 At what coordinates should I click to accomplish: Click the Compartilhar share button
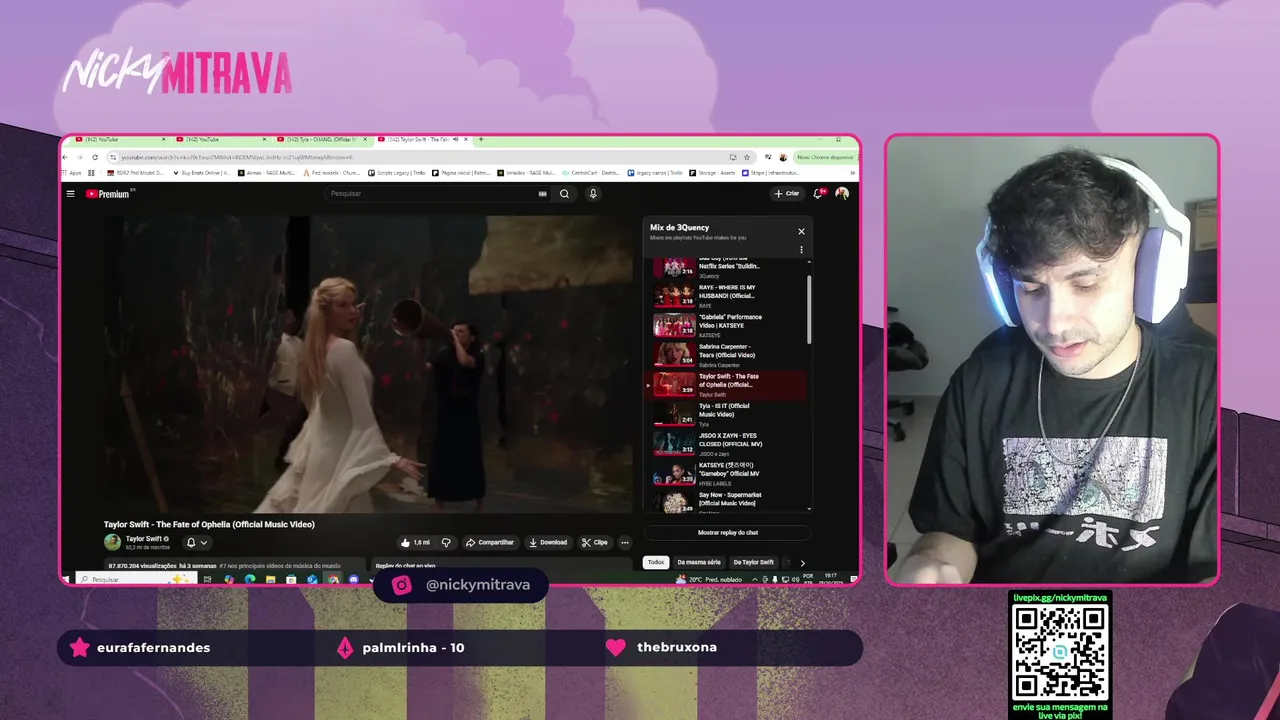point(490,542)
